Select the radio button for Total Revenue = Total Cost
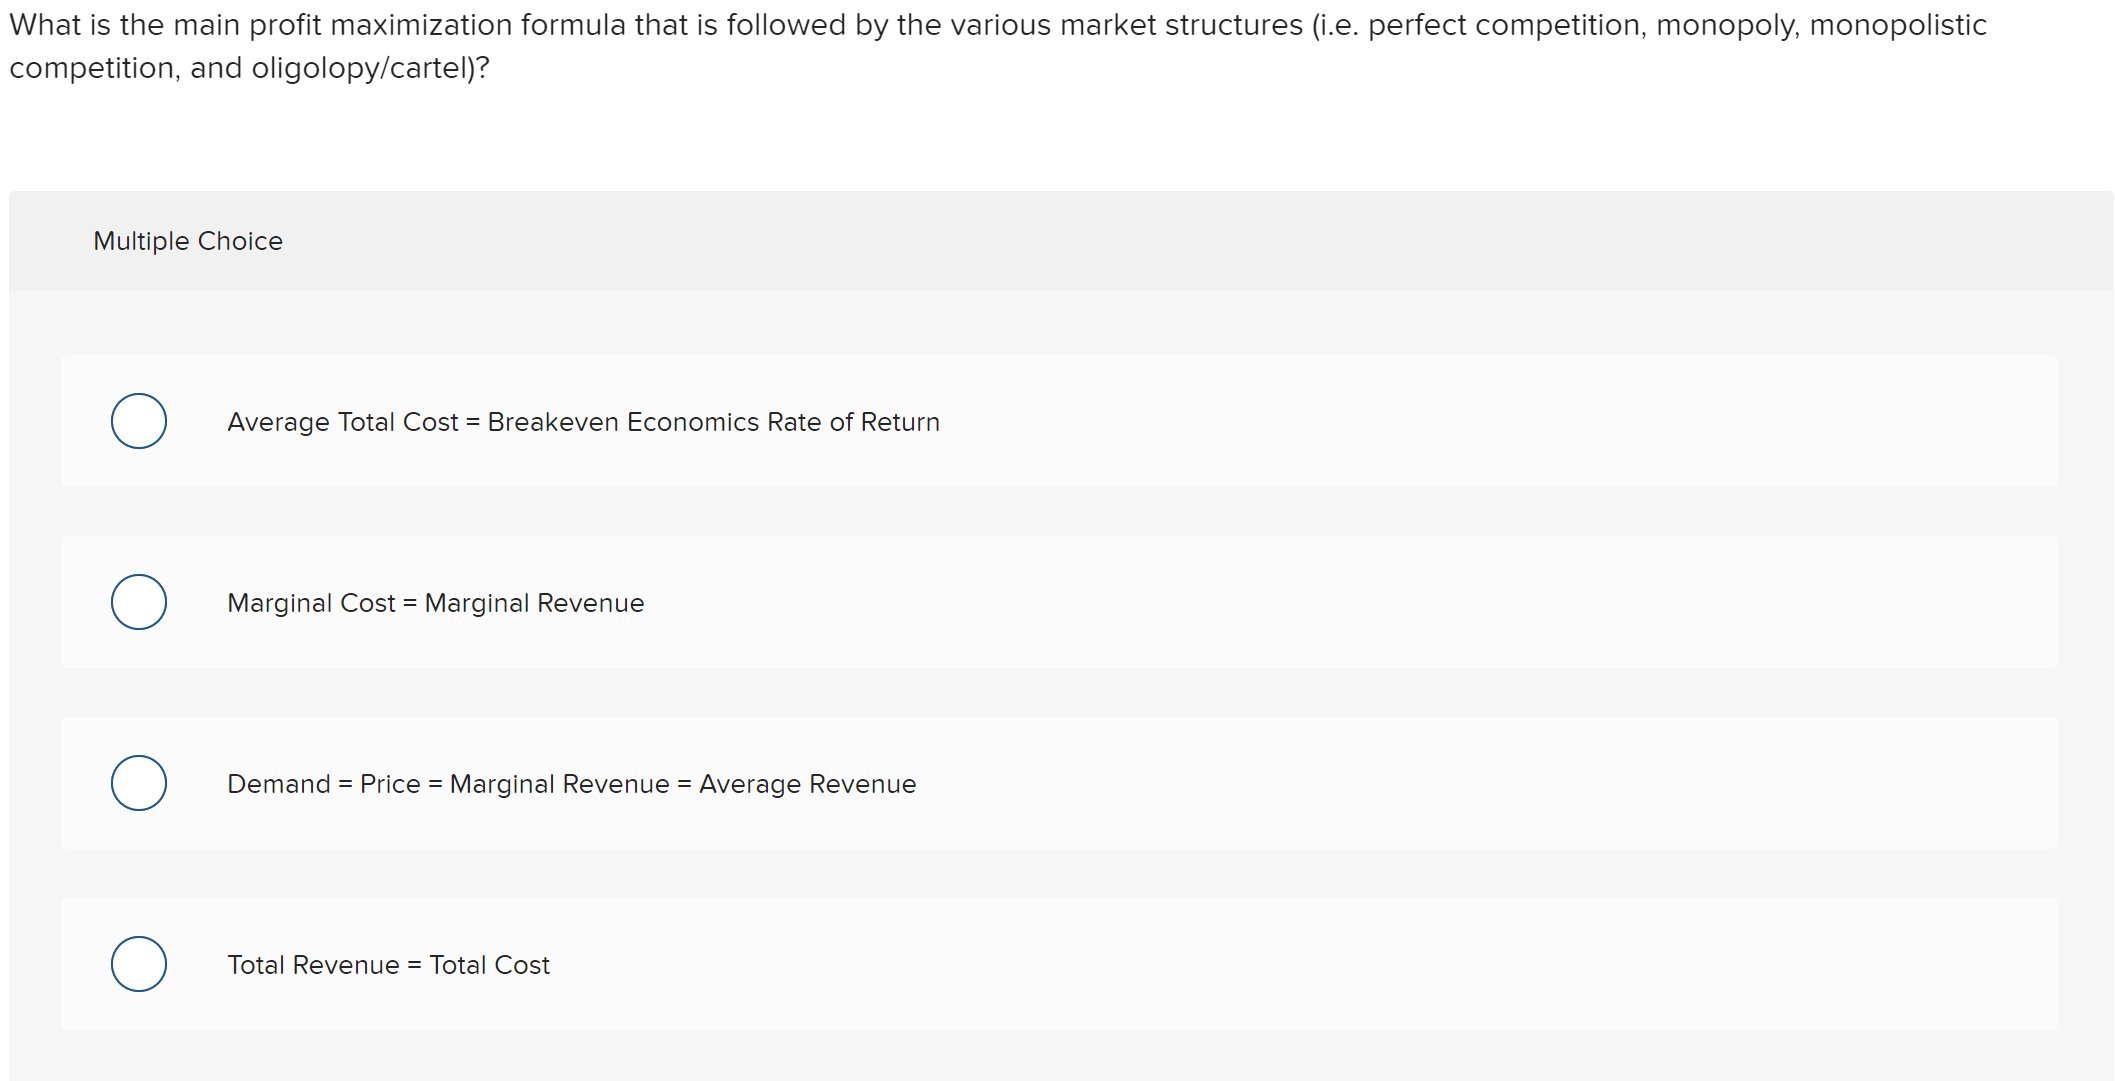Screen dimensions: 2115x1081 point(138,963)
